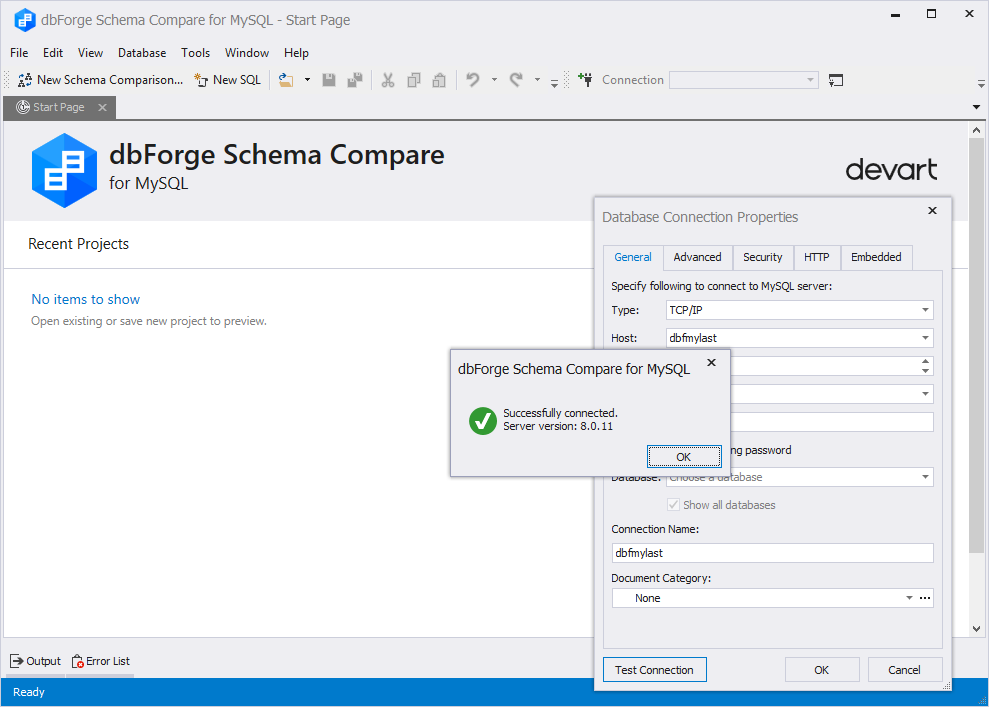989x707 pixels.
Task: Increase the Port stepper value
Action: pos(925,361)
